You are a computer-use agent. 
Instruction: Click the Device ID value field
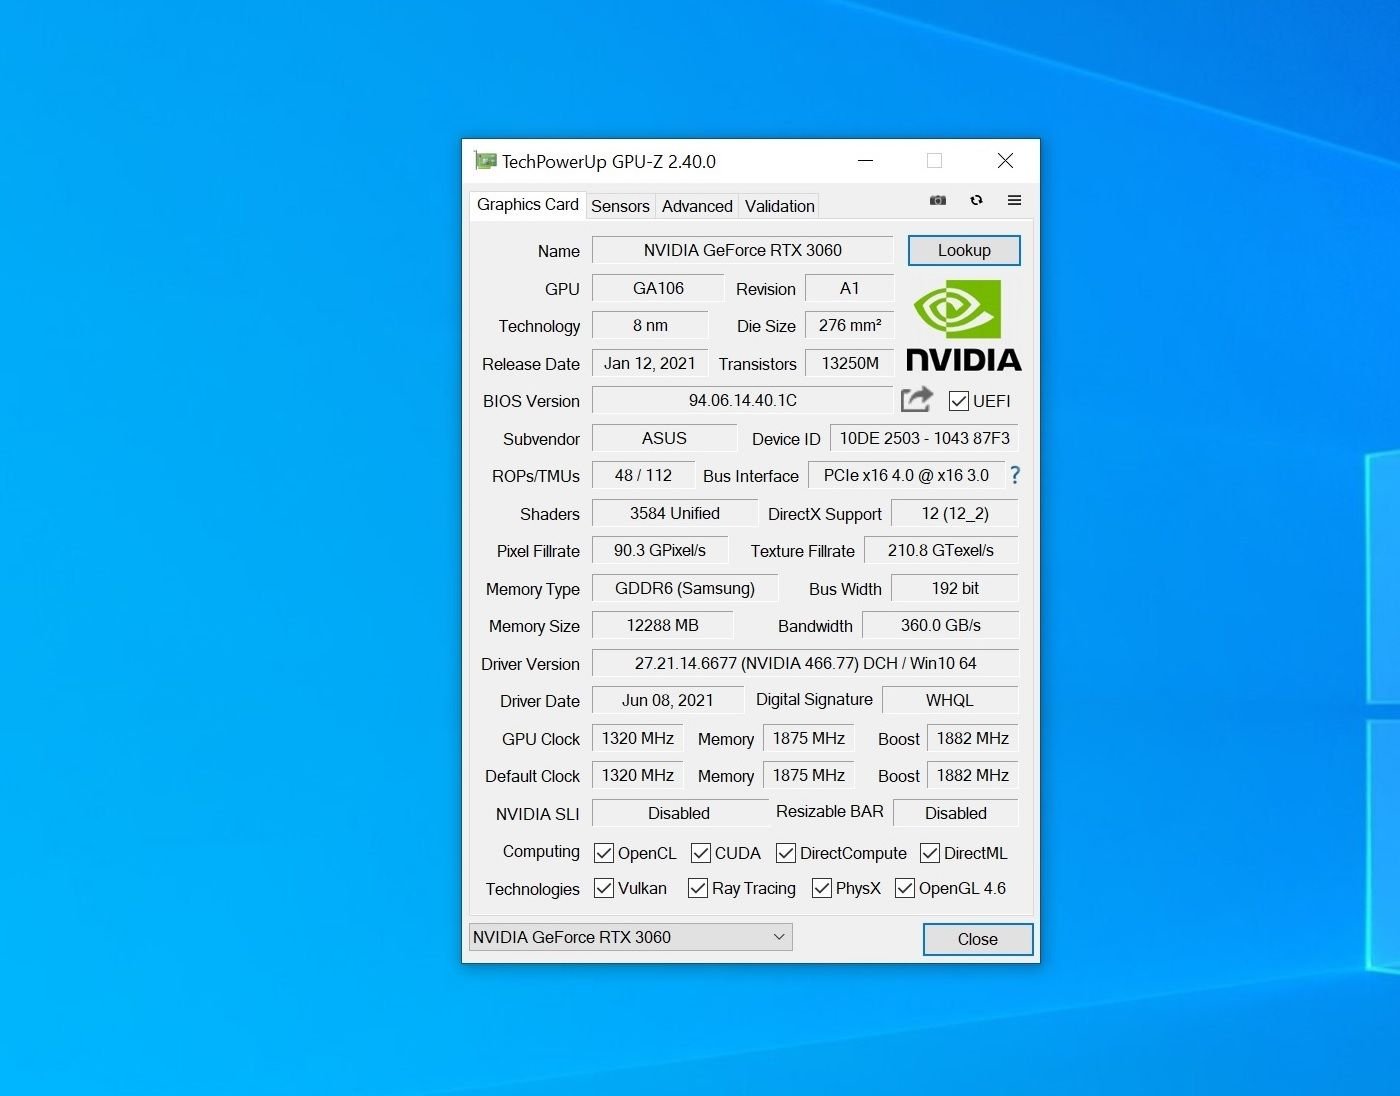coord(925,438)
